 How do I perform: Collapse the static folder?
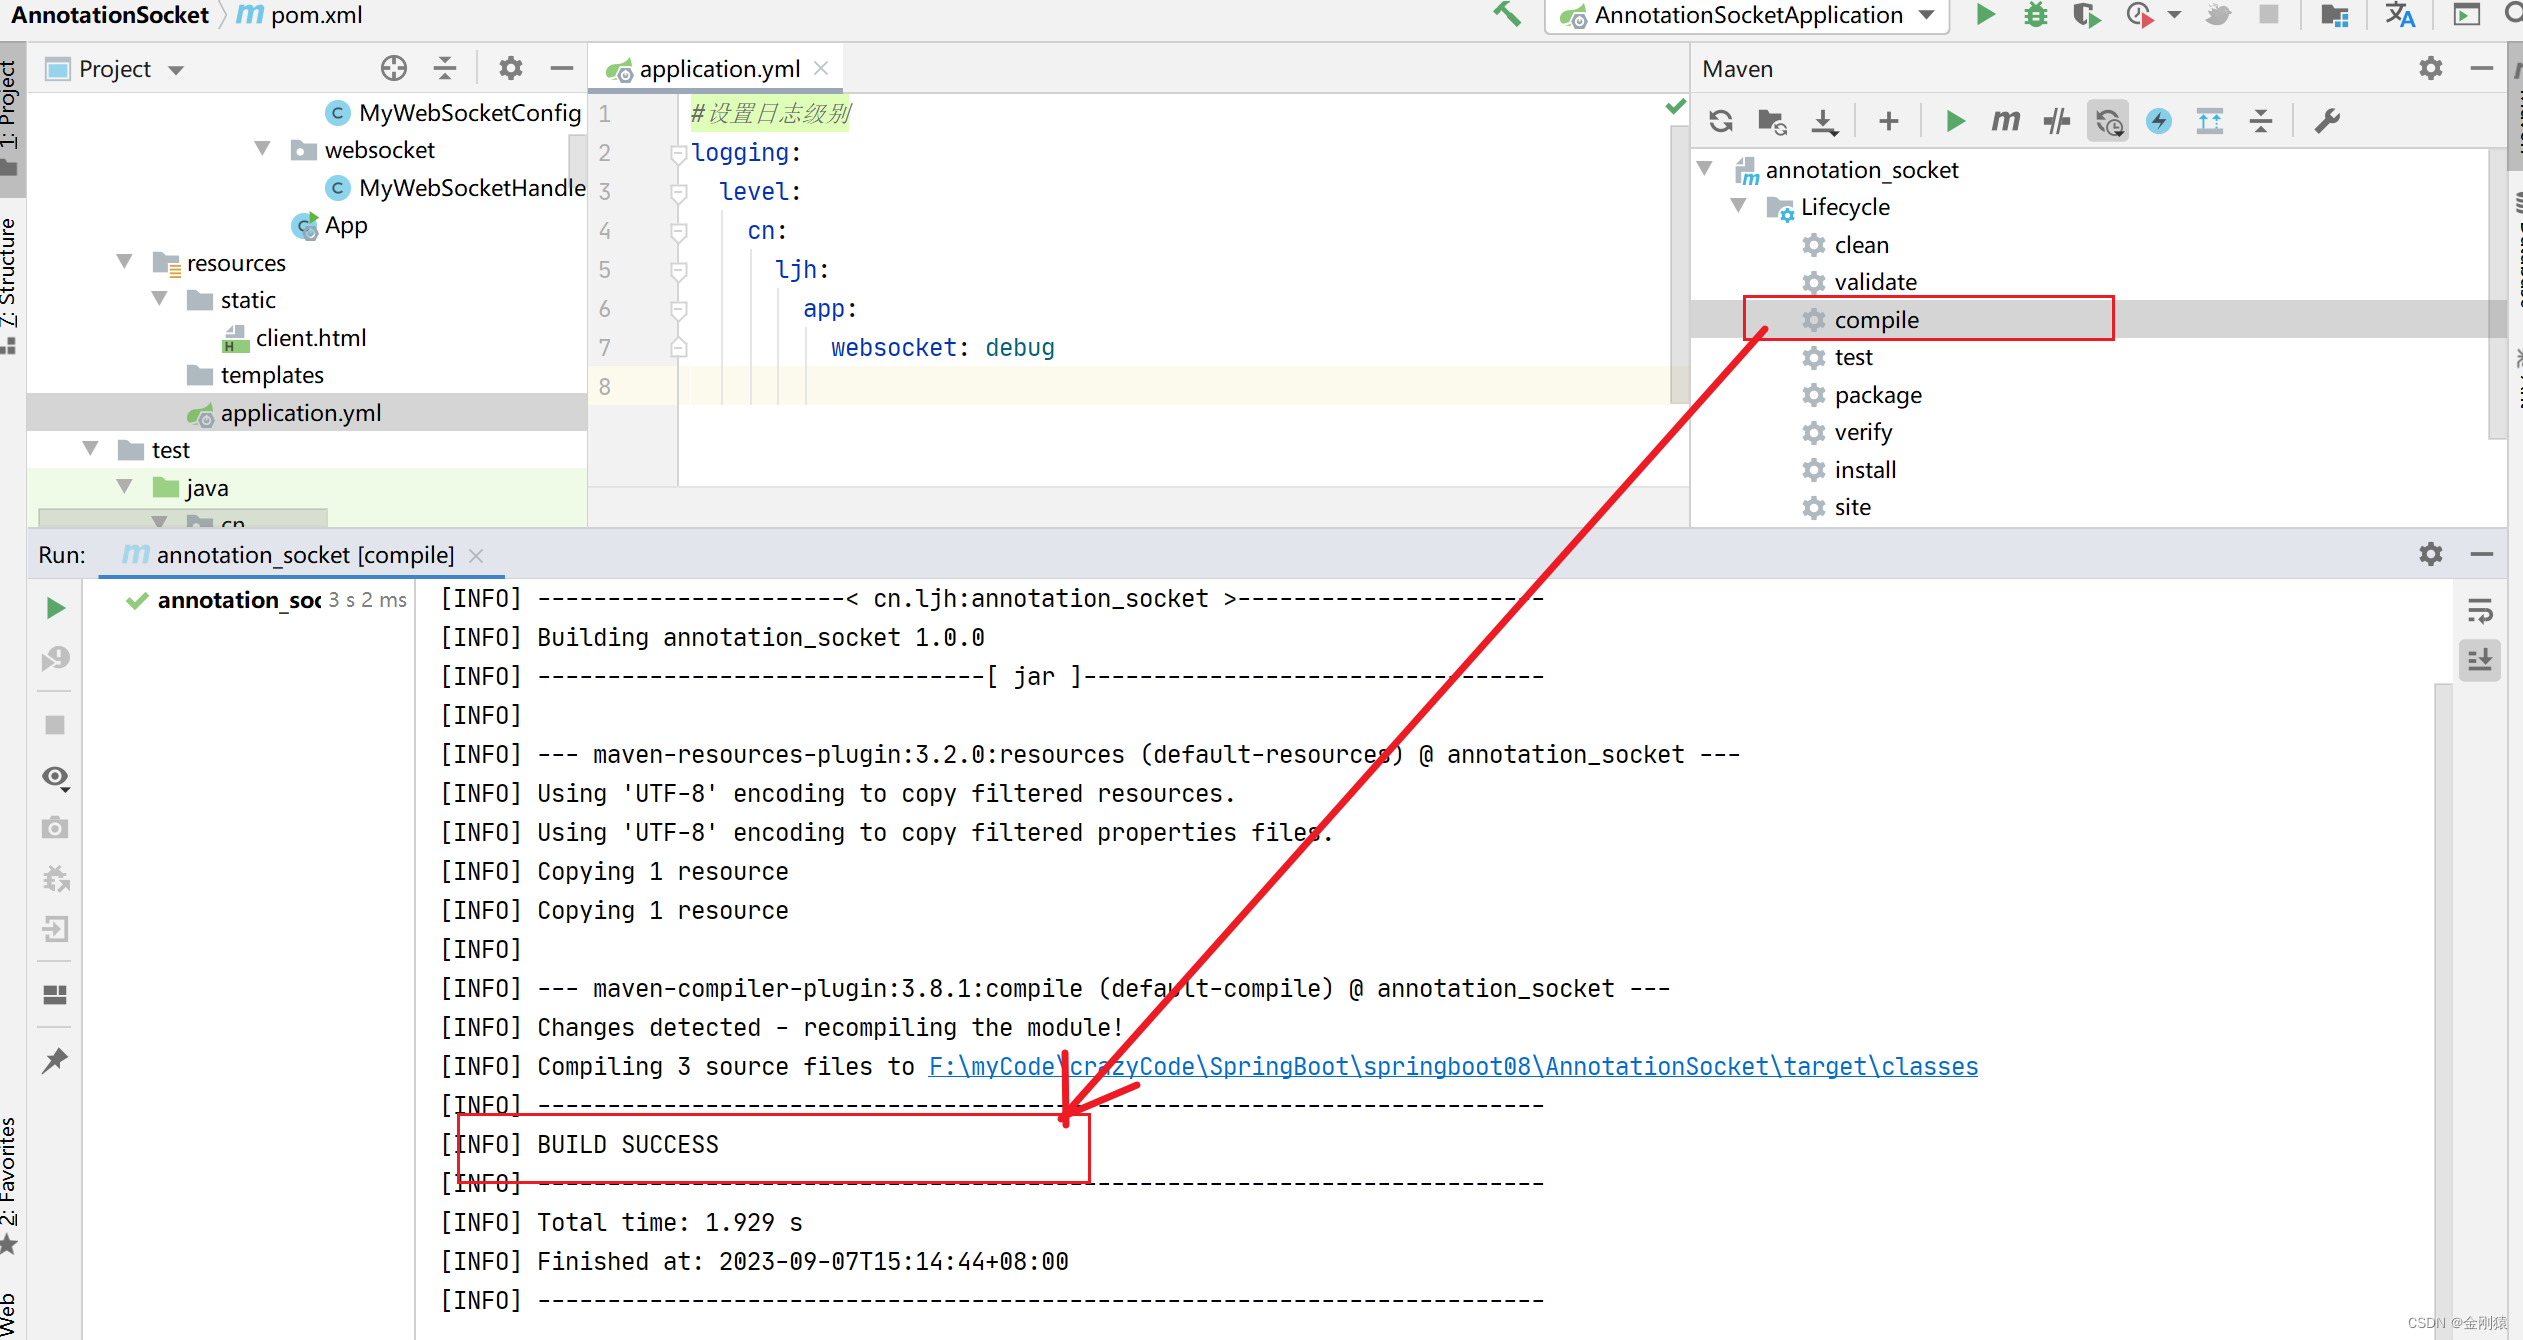pos(159,298)
